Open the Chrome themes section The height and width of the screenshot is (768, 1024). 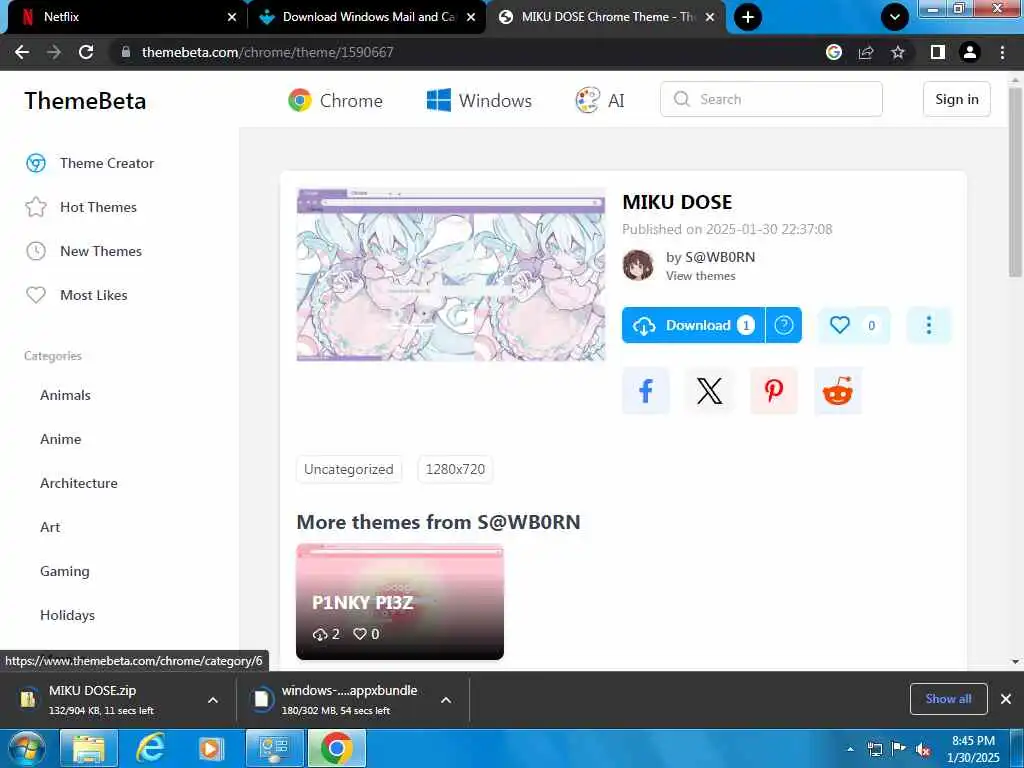336,101
